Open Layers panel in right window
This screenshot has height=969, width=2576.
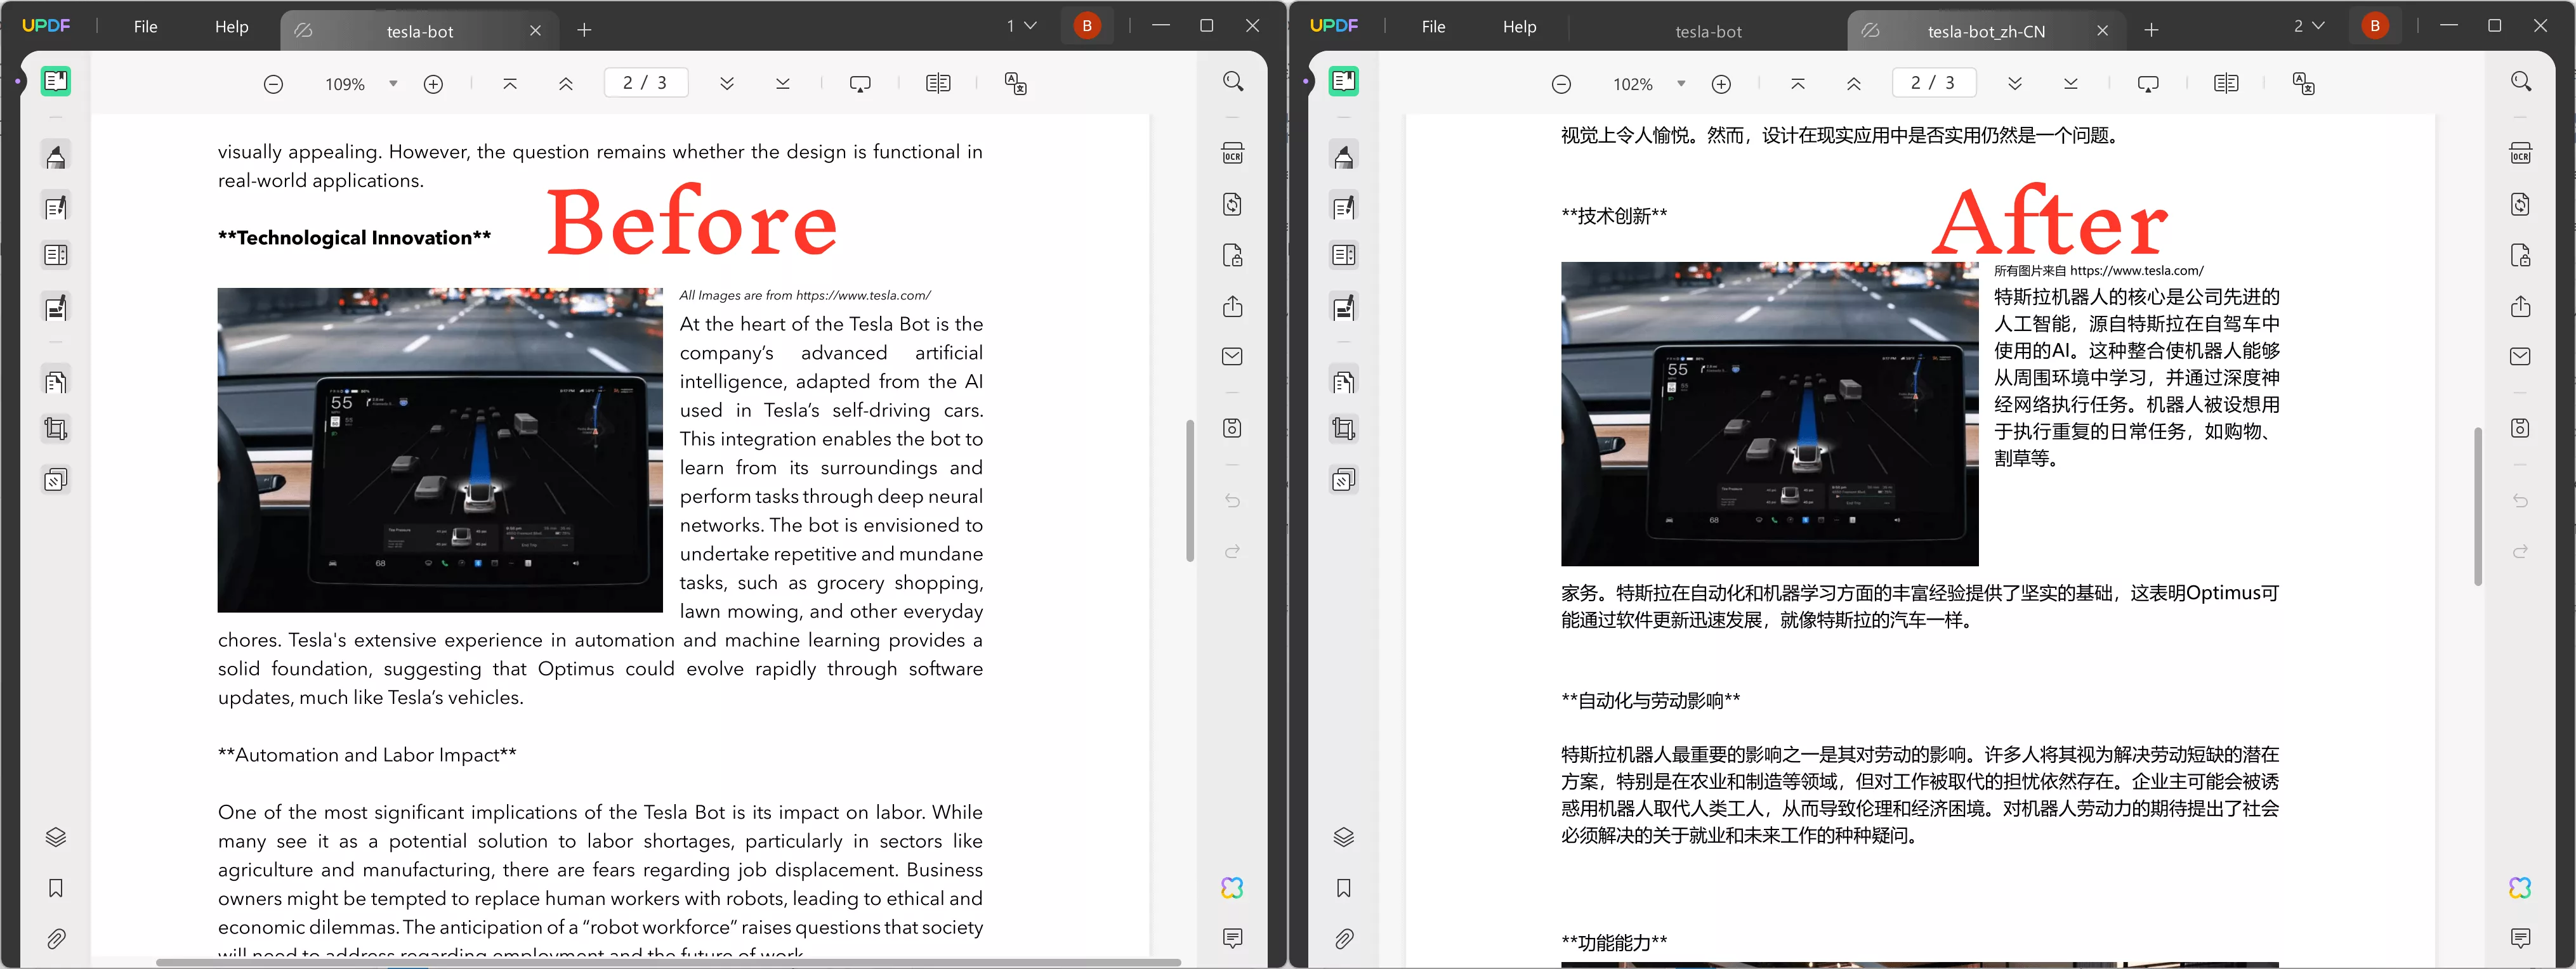pyautogui.click(x=1344, y=837)
